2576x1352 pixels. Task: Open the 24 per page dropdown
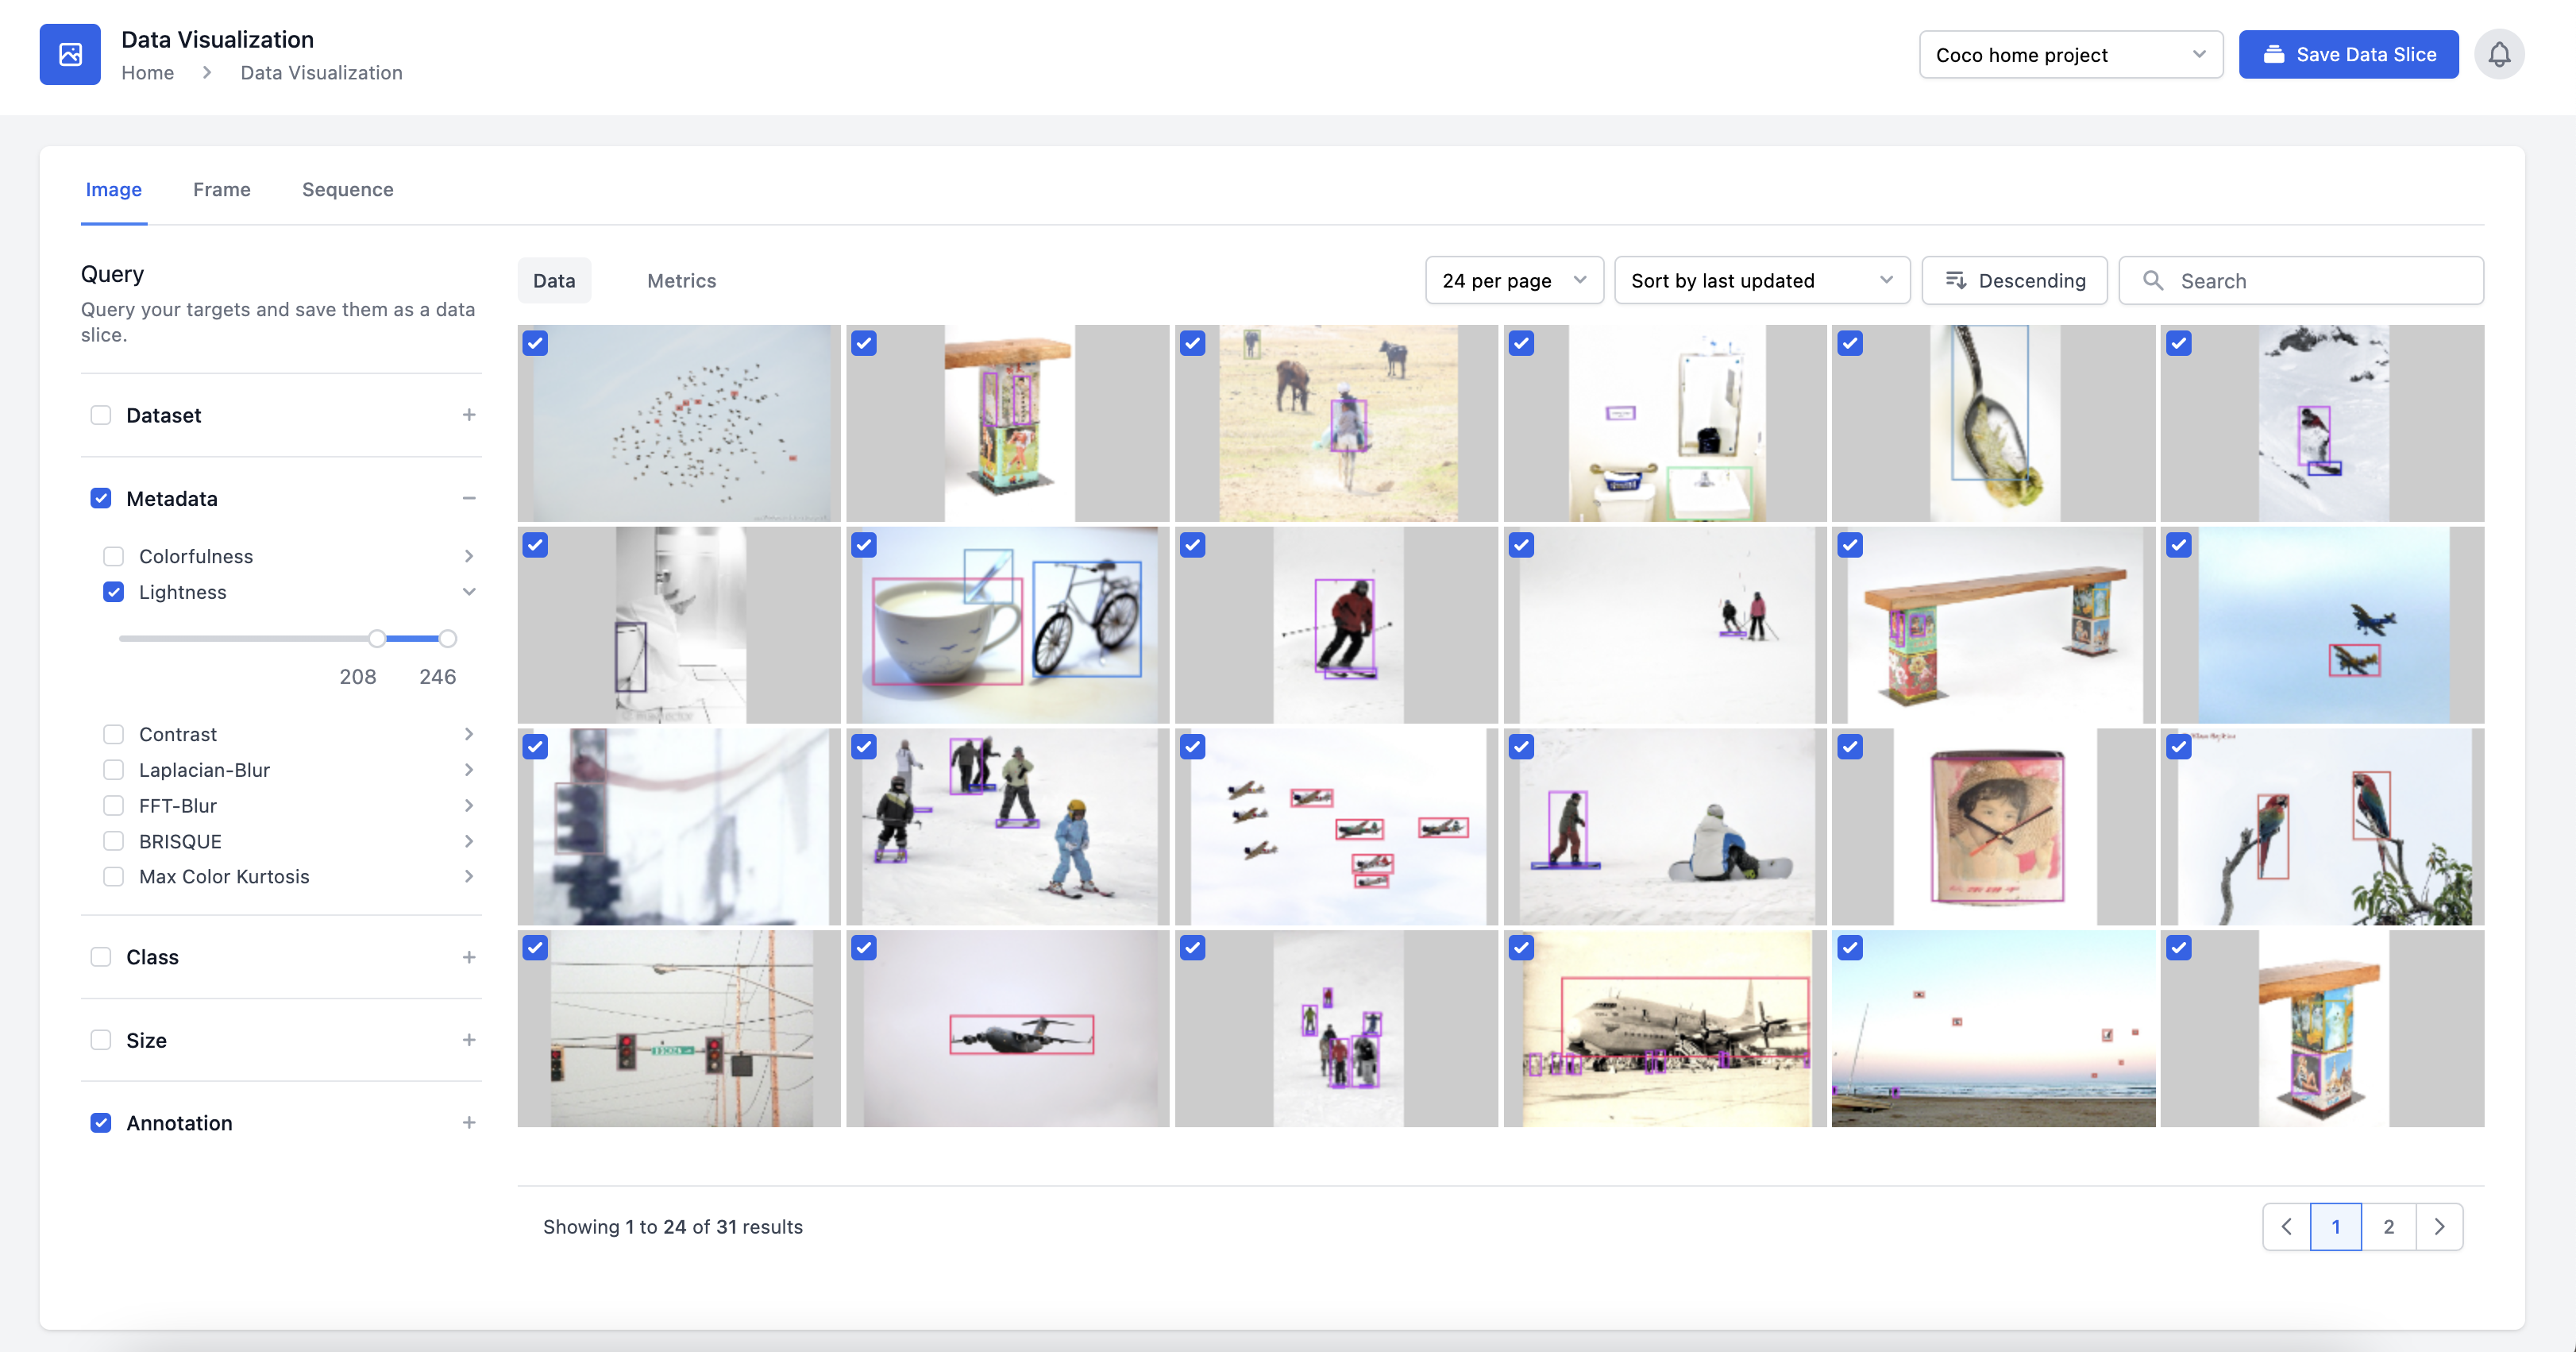click(1513, 281)
